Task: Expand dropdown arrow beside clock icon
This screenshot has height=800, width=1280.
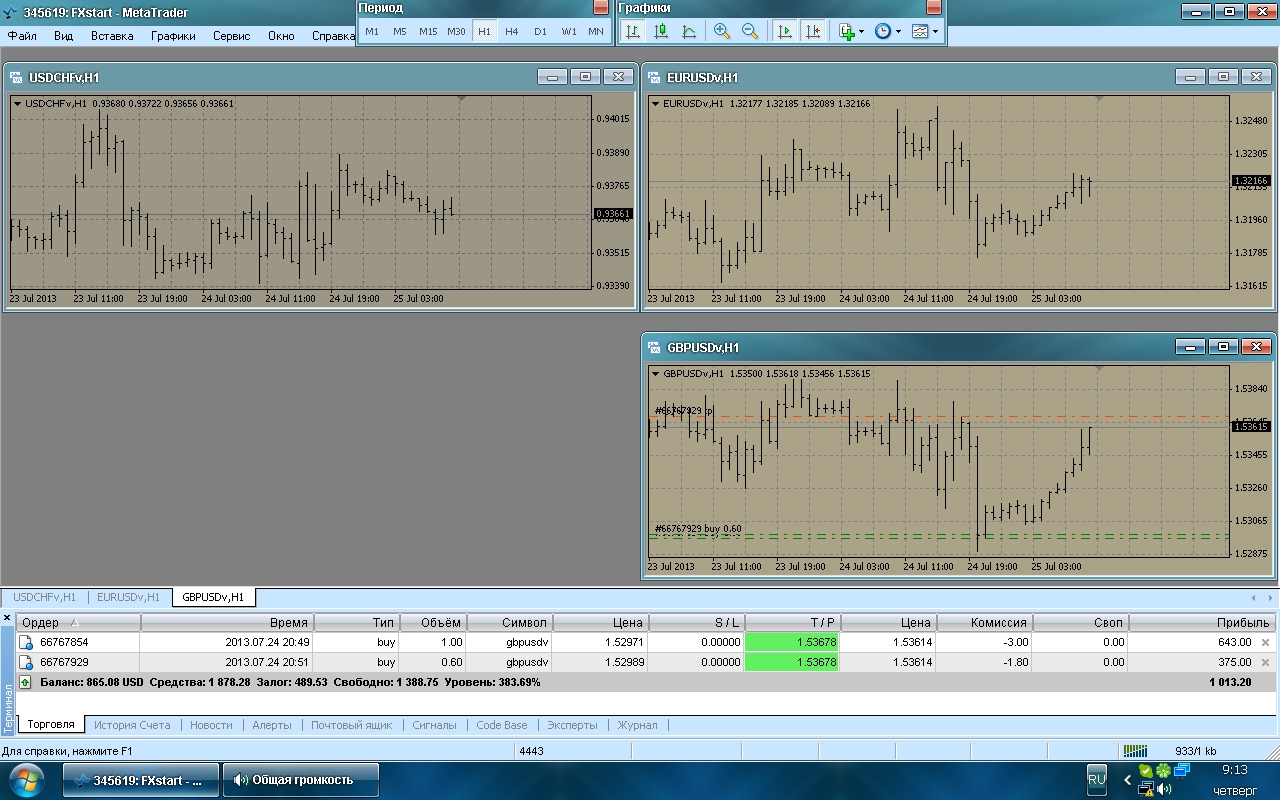Action: click(898, 31)
